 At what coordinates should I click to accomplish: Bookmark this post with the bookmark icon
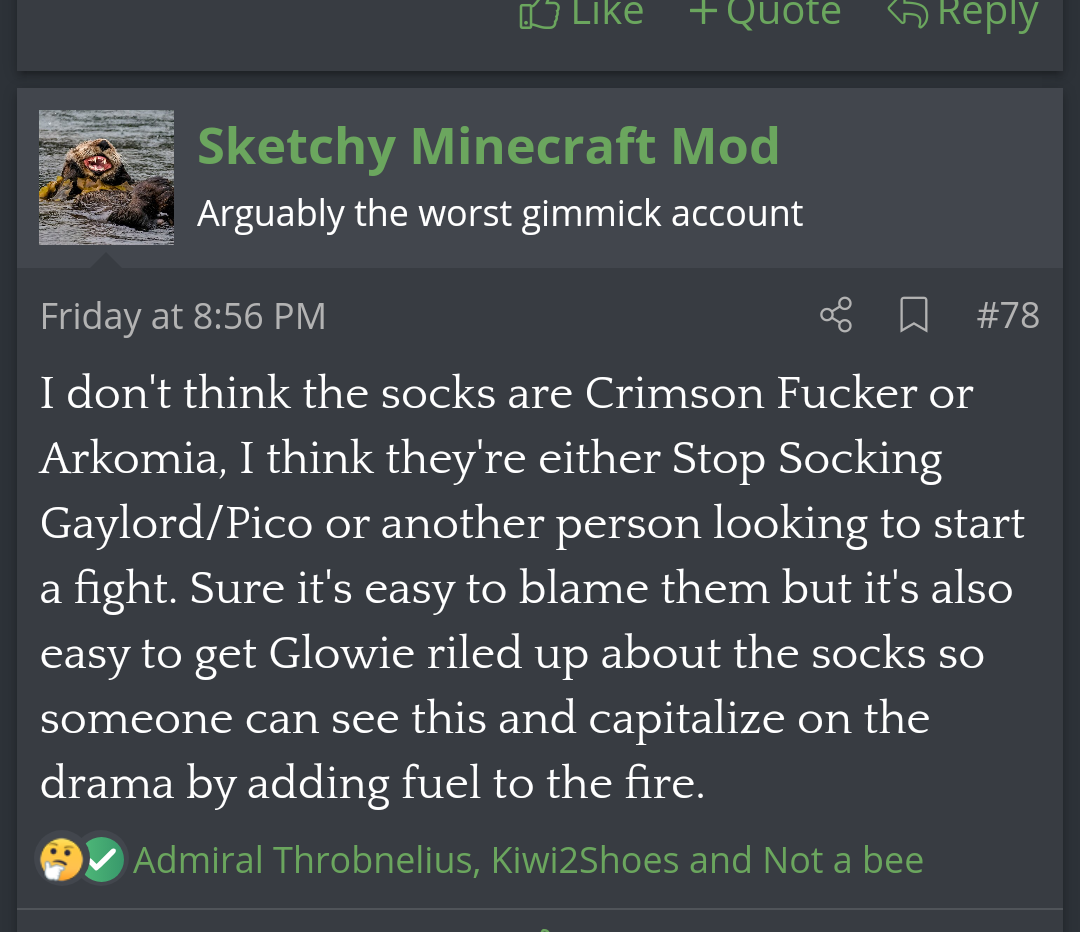click(x=913, y=315)
